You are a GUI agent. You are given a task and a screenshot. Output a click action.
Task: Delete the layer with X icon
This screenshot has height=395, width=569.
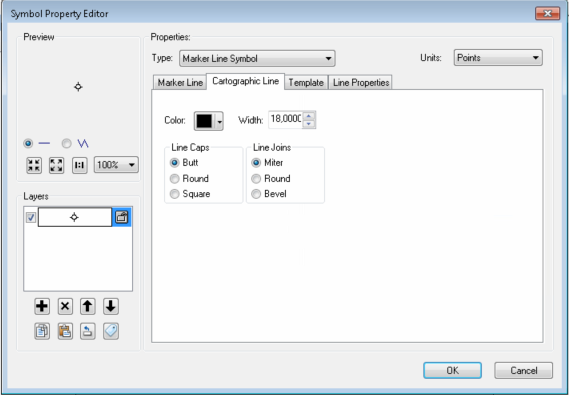click(65, 306)
